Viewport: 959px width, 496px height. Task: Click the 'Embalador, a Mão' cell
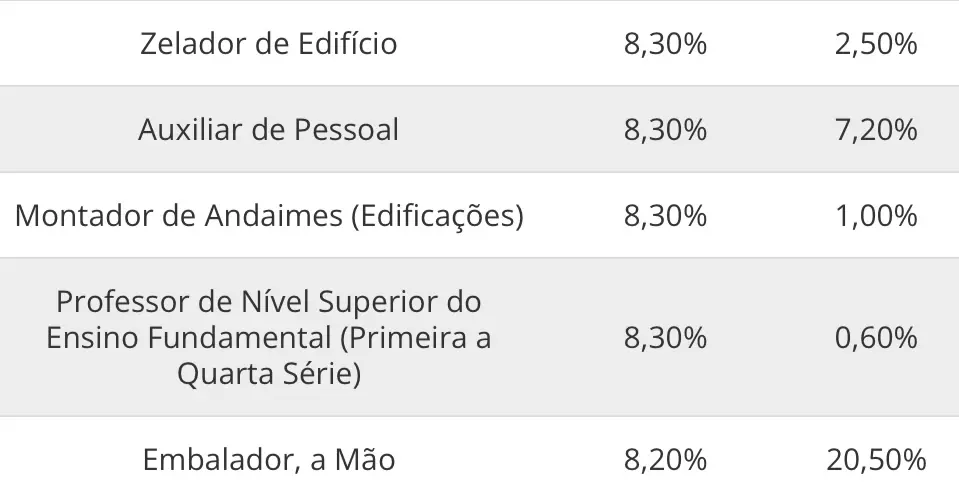(269, 460)
